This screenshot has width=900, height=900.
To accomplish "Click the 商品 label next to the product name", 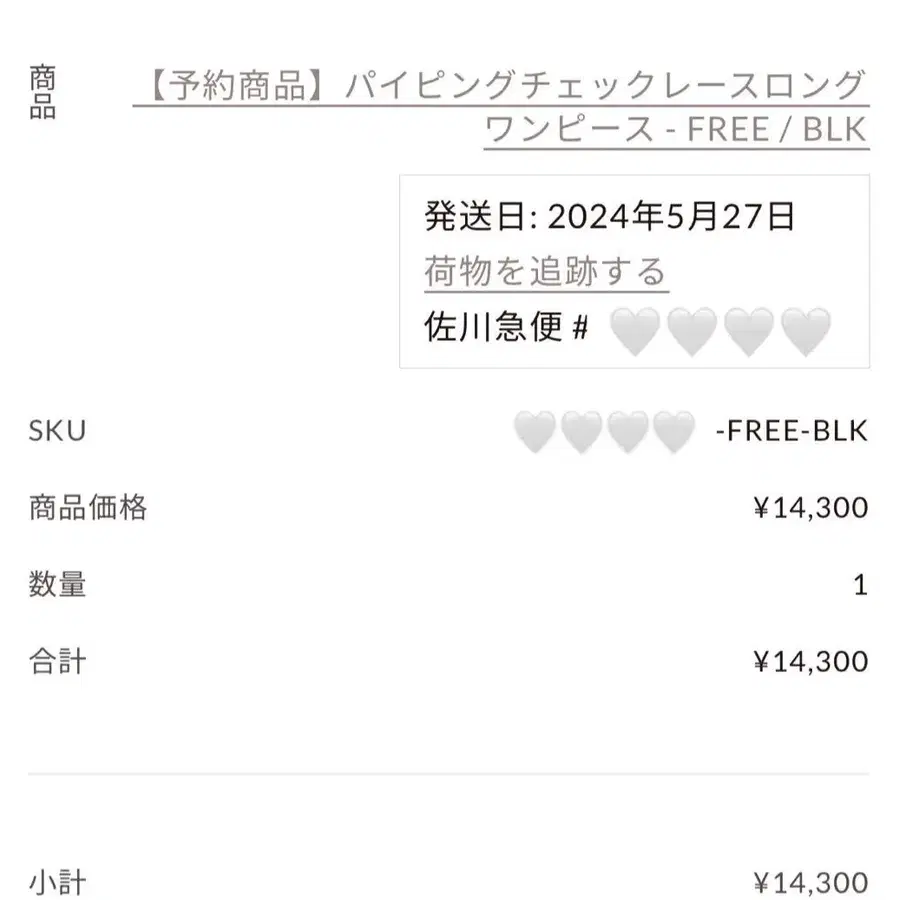I will click(x=42, y=92).
